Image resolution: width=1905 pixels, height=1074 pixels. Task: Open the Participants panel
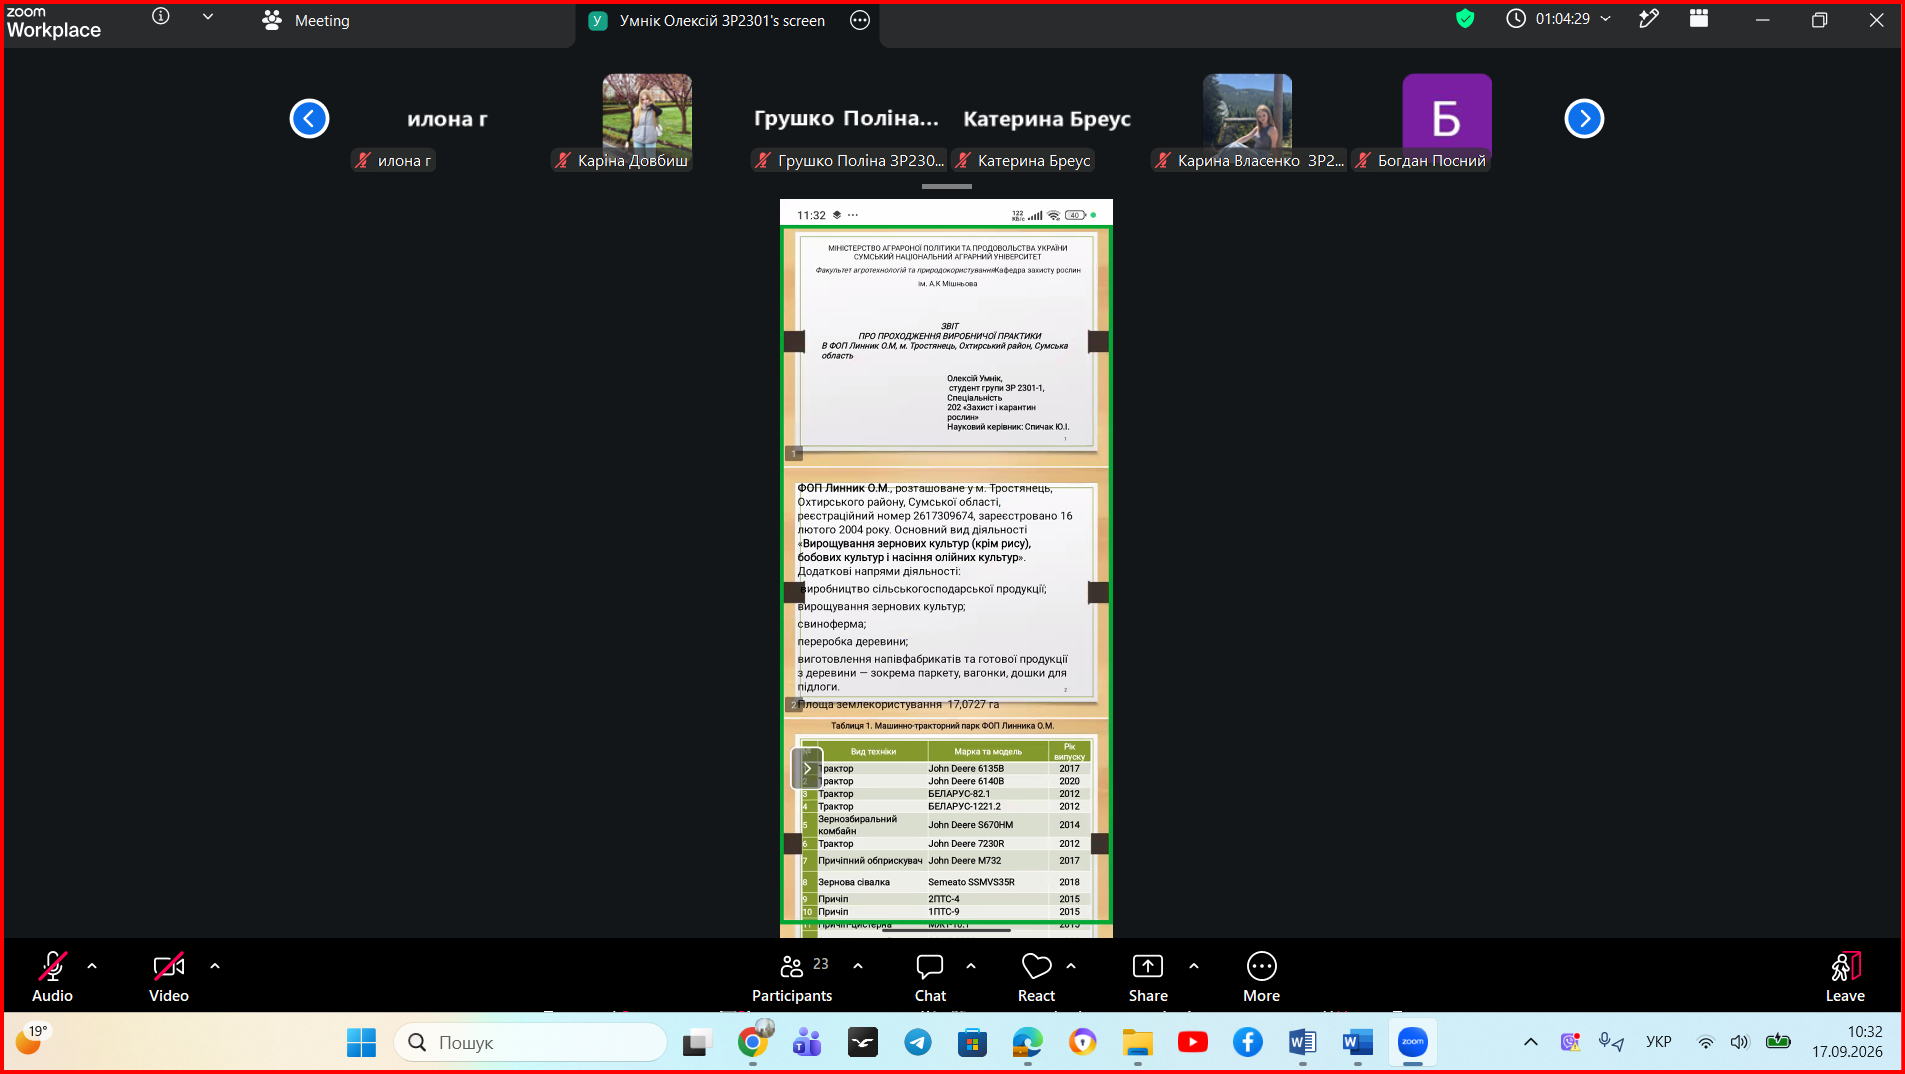792,977
